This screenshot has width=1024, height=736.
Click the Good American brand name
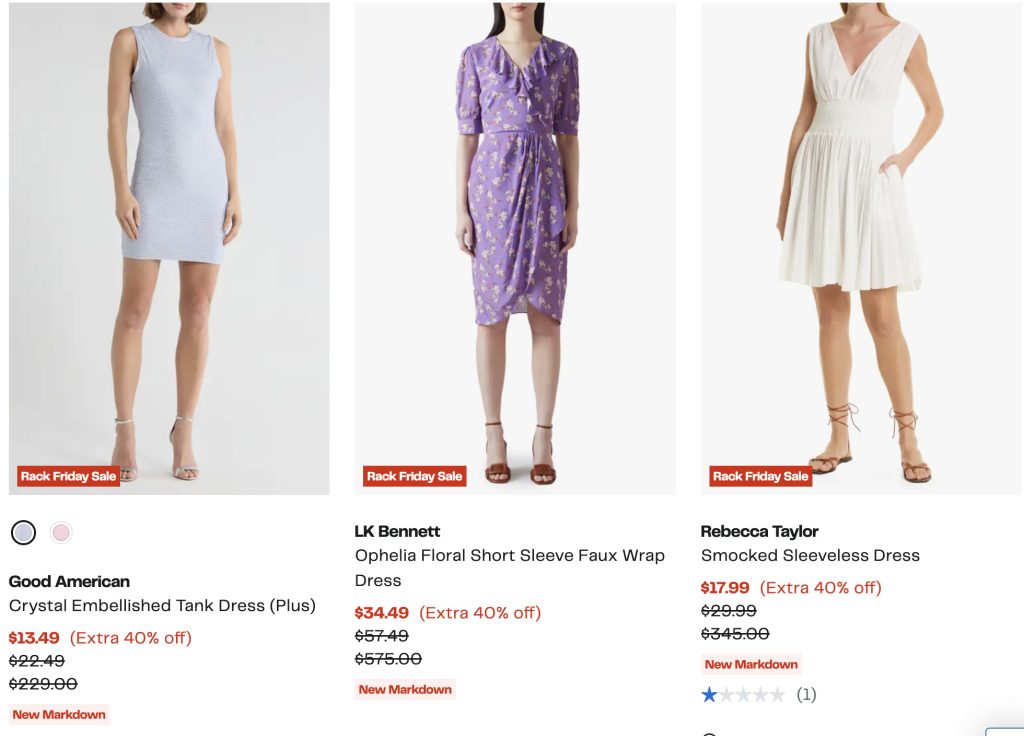(x=69, y=581)
